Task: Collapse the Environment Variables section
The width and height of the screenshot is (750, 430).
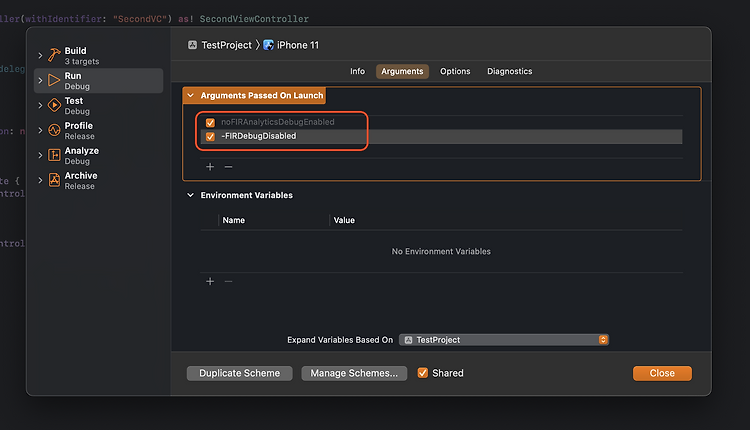Action: click(x=190, y=195)
